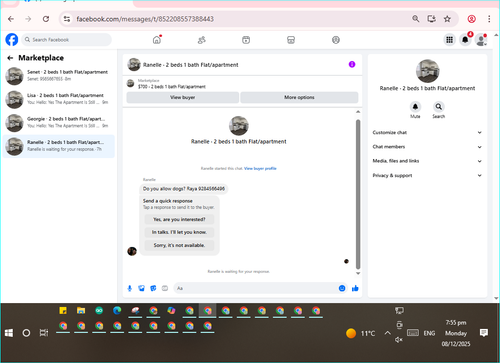Open the Marketplace tab icon
Screen dimensions: 500x363
(291, 40)
